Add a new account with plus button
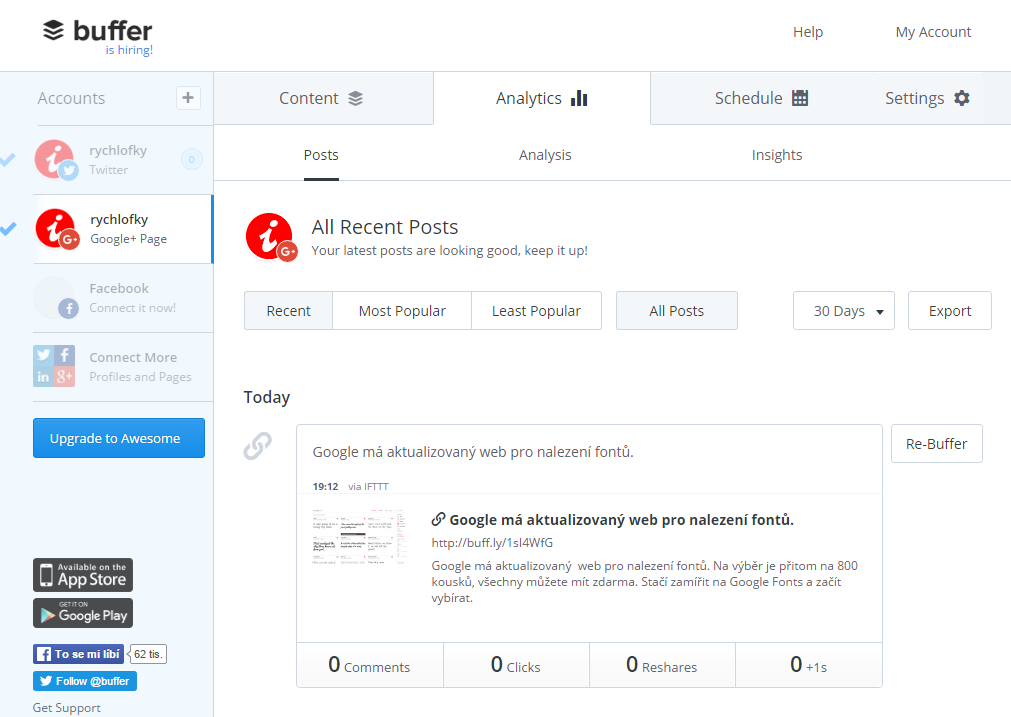1011x717 pixels. [x=188, y=98]
